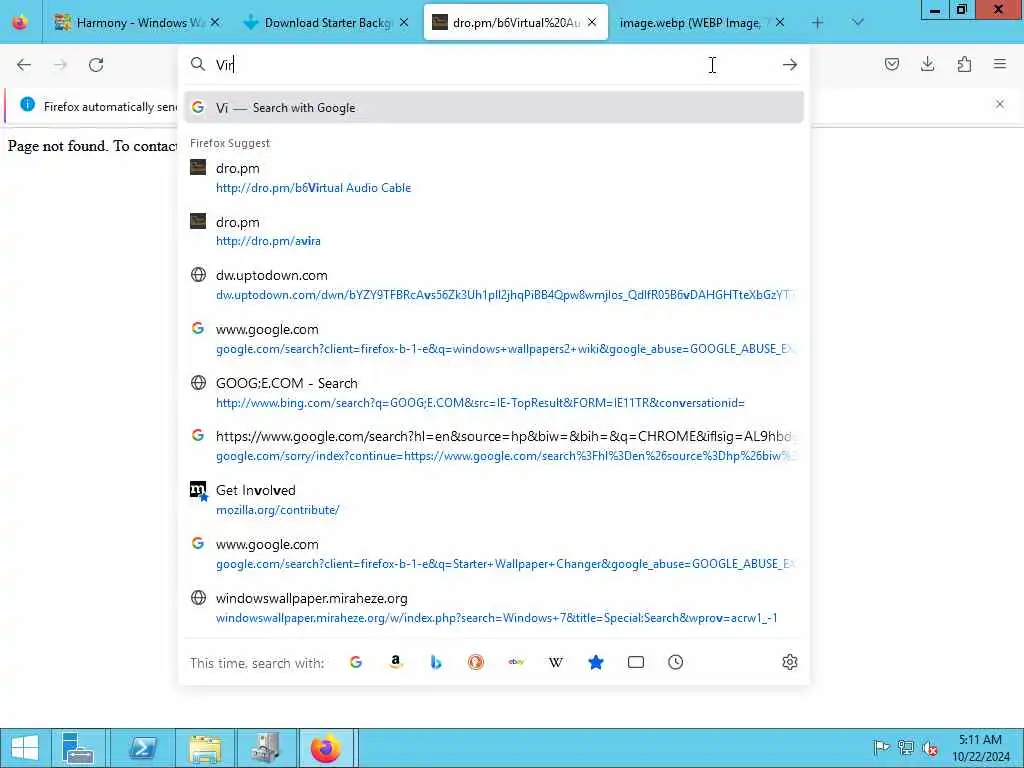Click the Go arrow in the address bar
The height and width of the screenshot is (768, 1024).
tap(790, 65)
